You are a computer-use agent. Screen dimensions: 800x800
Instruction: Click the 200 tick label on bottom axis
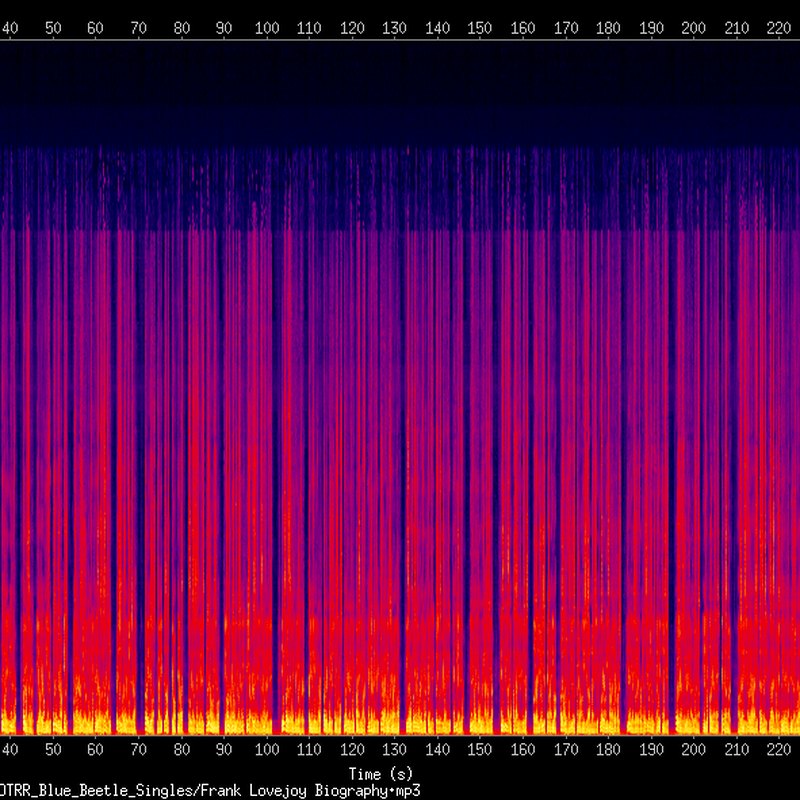coord(694,749)
